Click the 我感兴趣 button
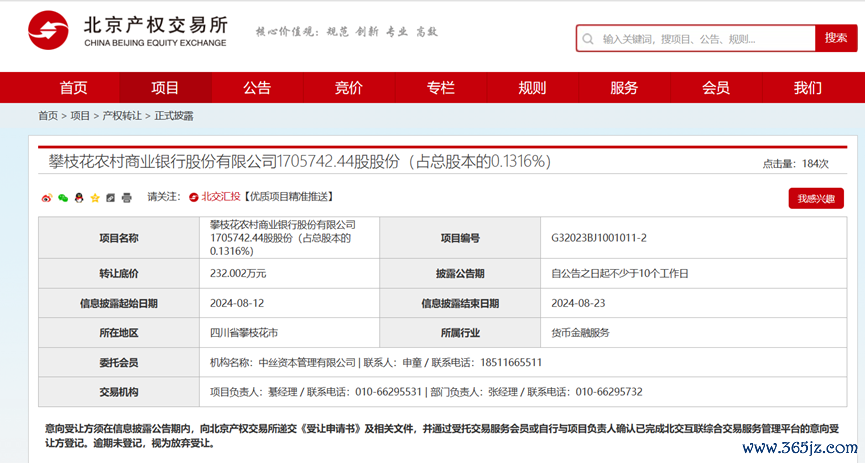The image size is (865, 463). (816, 198)
